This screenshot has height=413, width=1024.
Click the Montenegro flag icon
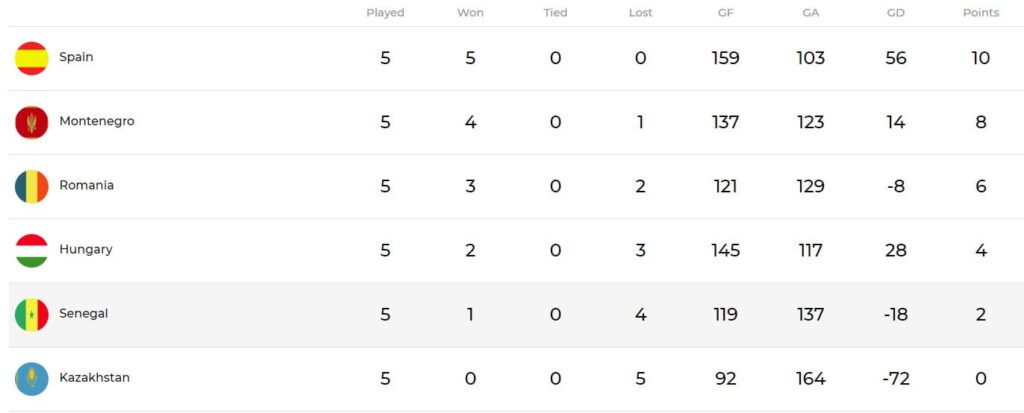pos(32,122)
